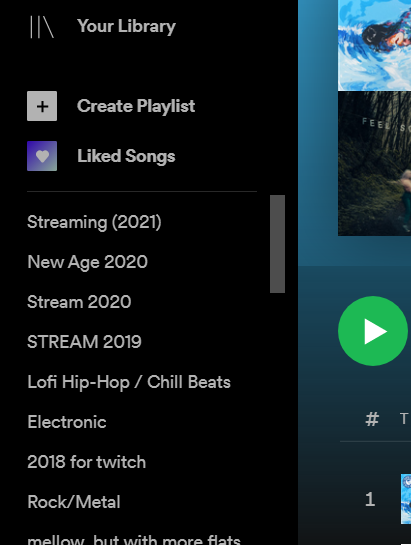Open Your Library via the library icon
Screen dimensions: 411x545
(42, 27)
